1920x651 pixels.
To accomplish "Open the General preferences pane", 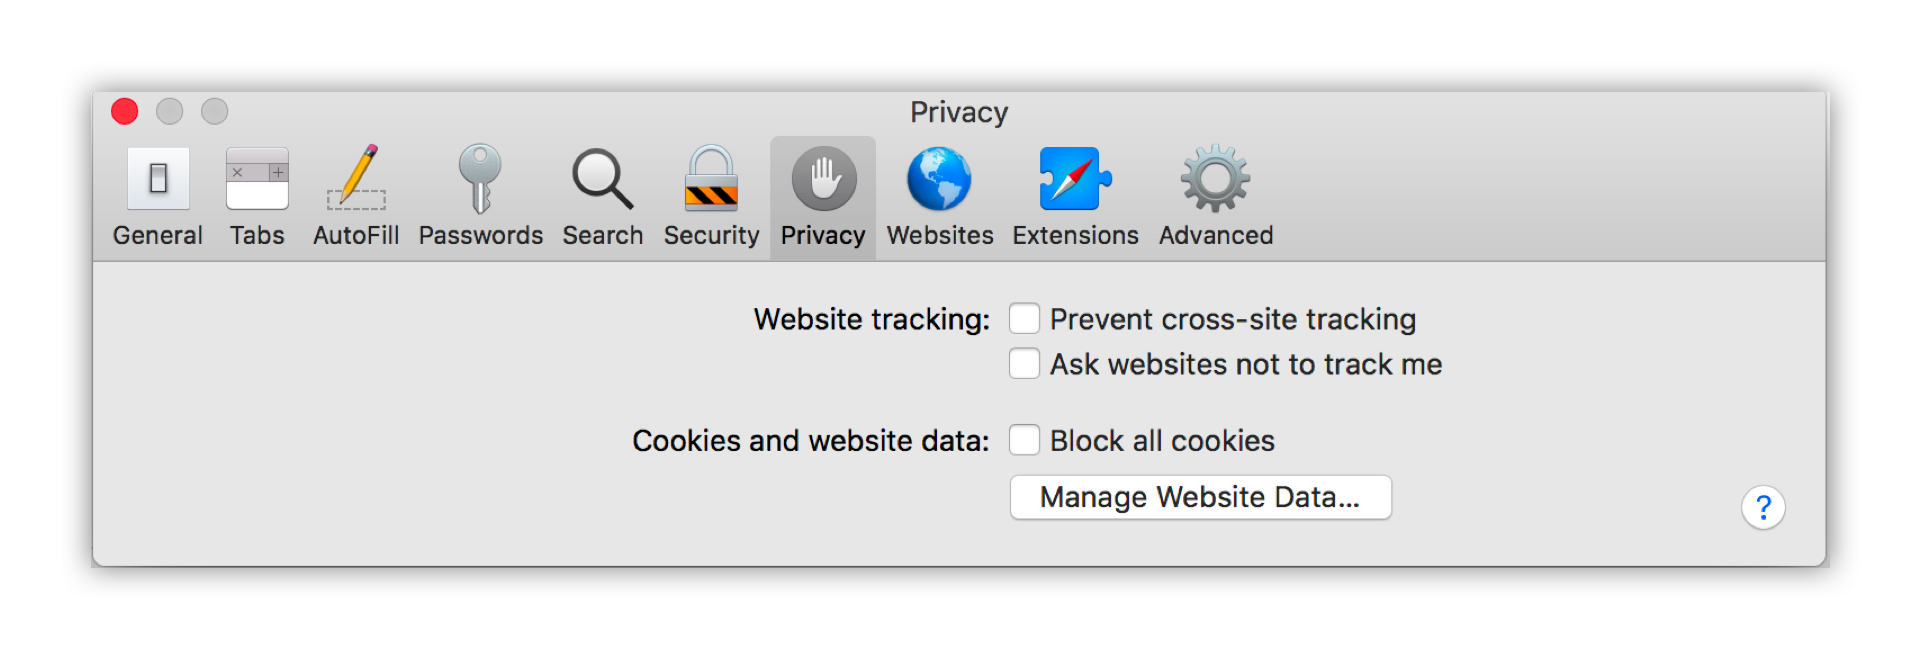I will coord(158,197).
